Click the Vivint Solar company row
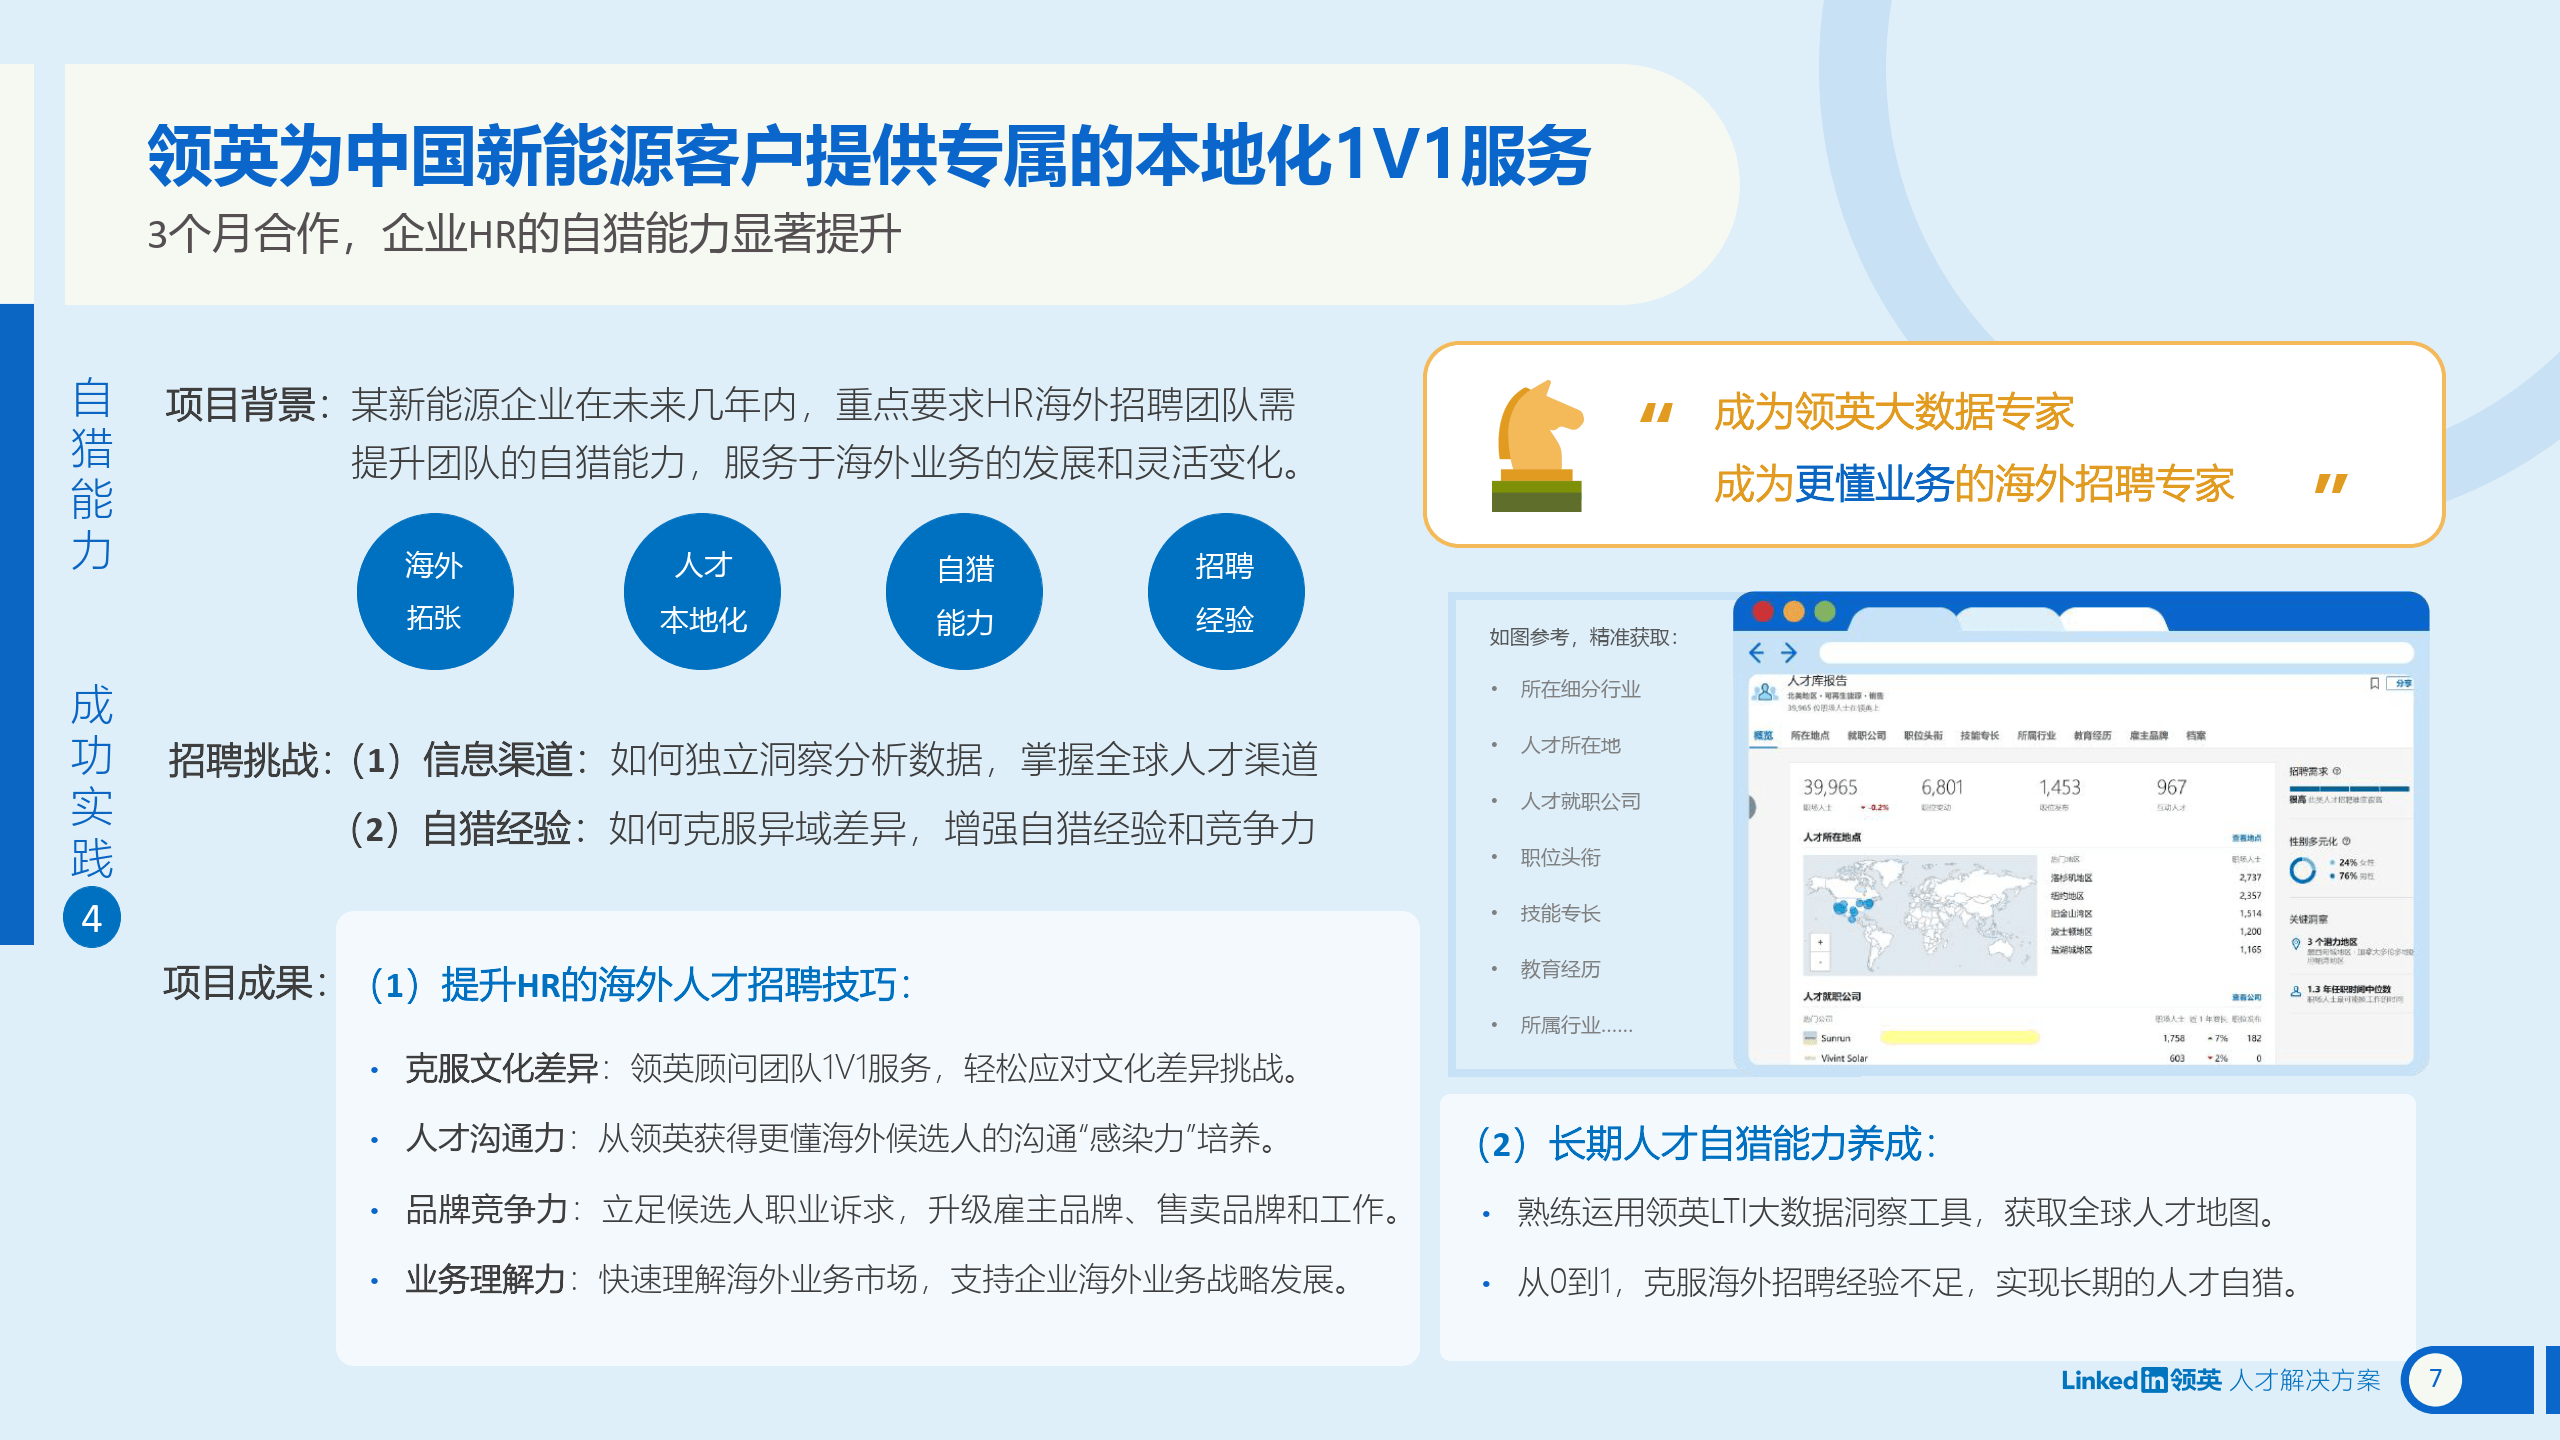The width and height of the screenshot is (2560, 1440). click(2032, 1058)
